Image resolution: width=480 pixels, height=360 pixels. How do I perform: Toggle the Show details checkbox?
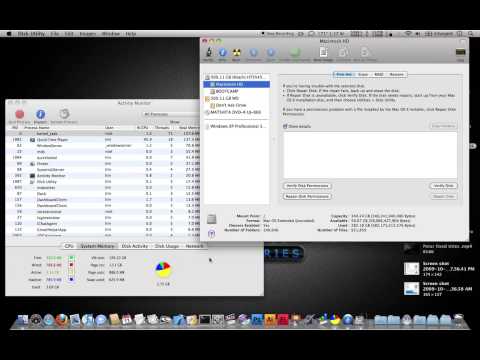coord(285,126)
